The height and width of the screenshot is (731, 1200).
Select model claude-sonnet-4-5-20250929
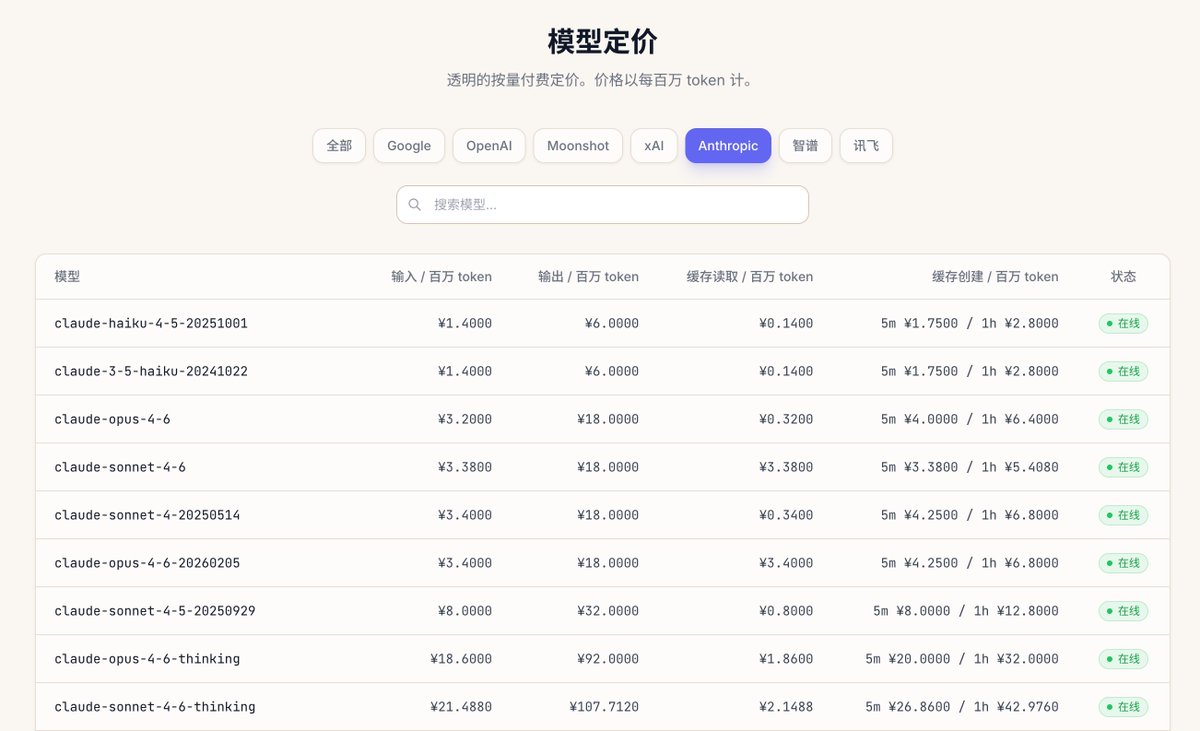pyautogui.click(x=155, y=611)
